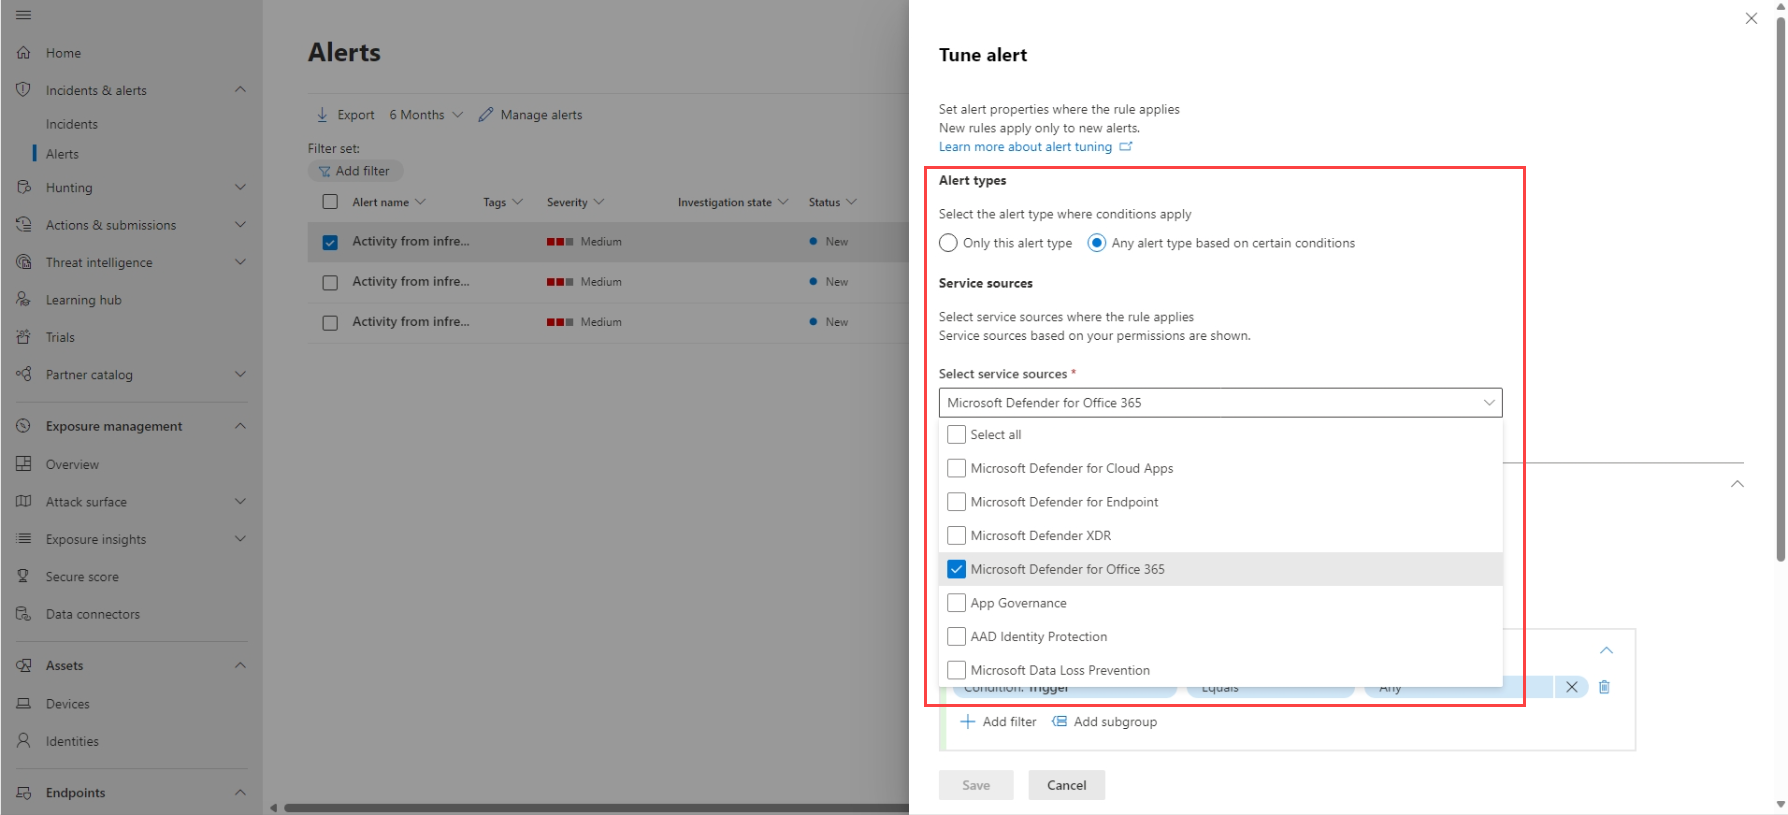Select the 'Only this alert type' radio button
The height and width of the screenshot is (815, 1788).
pos(948,243)
